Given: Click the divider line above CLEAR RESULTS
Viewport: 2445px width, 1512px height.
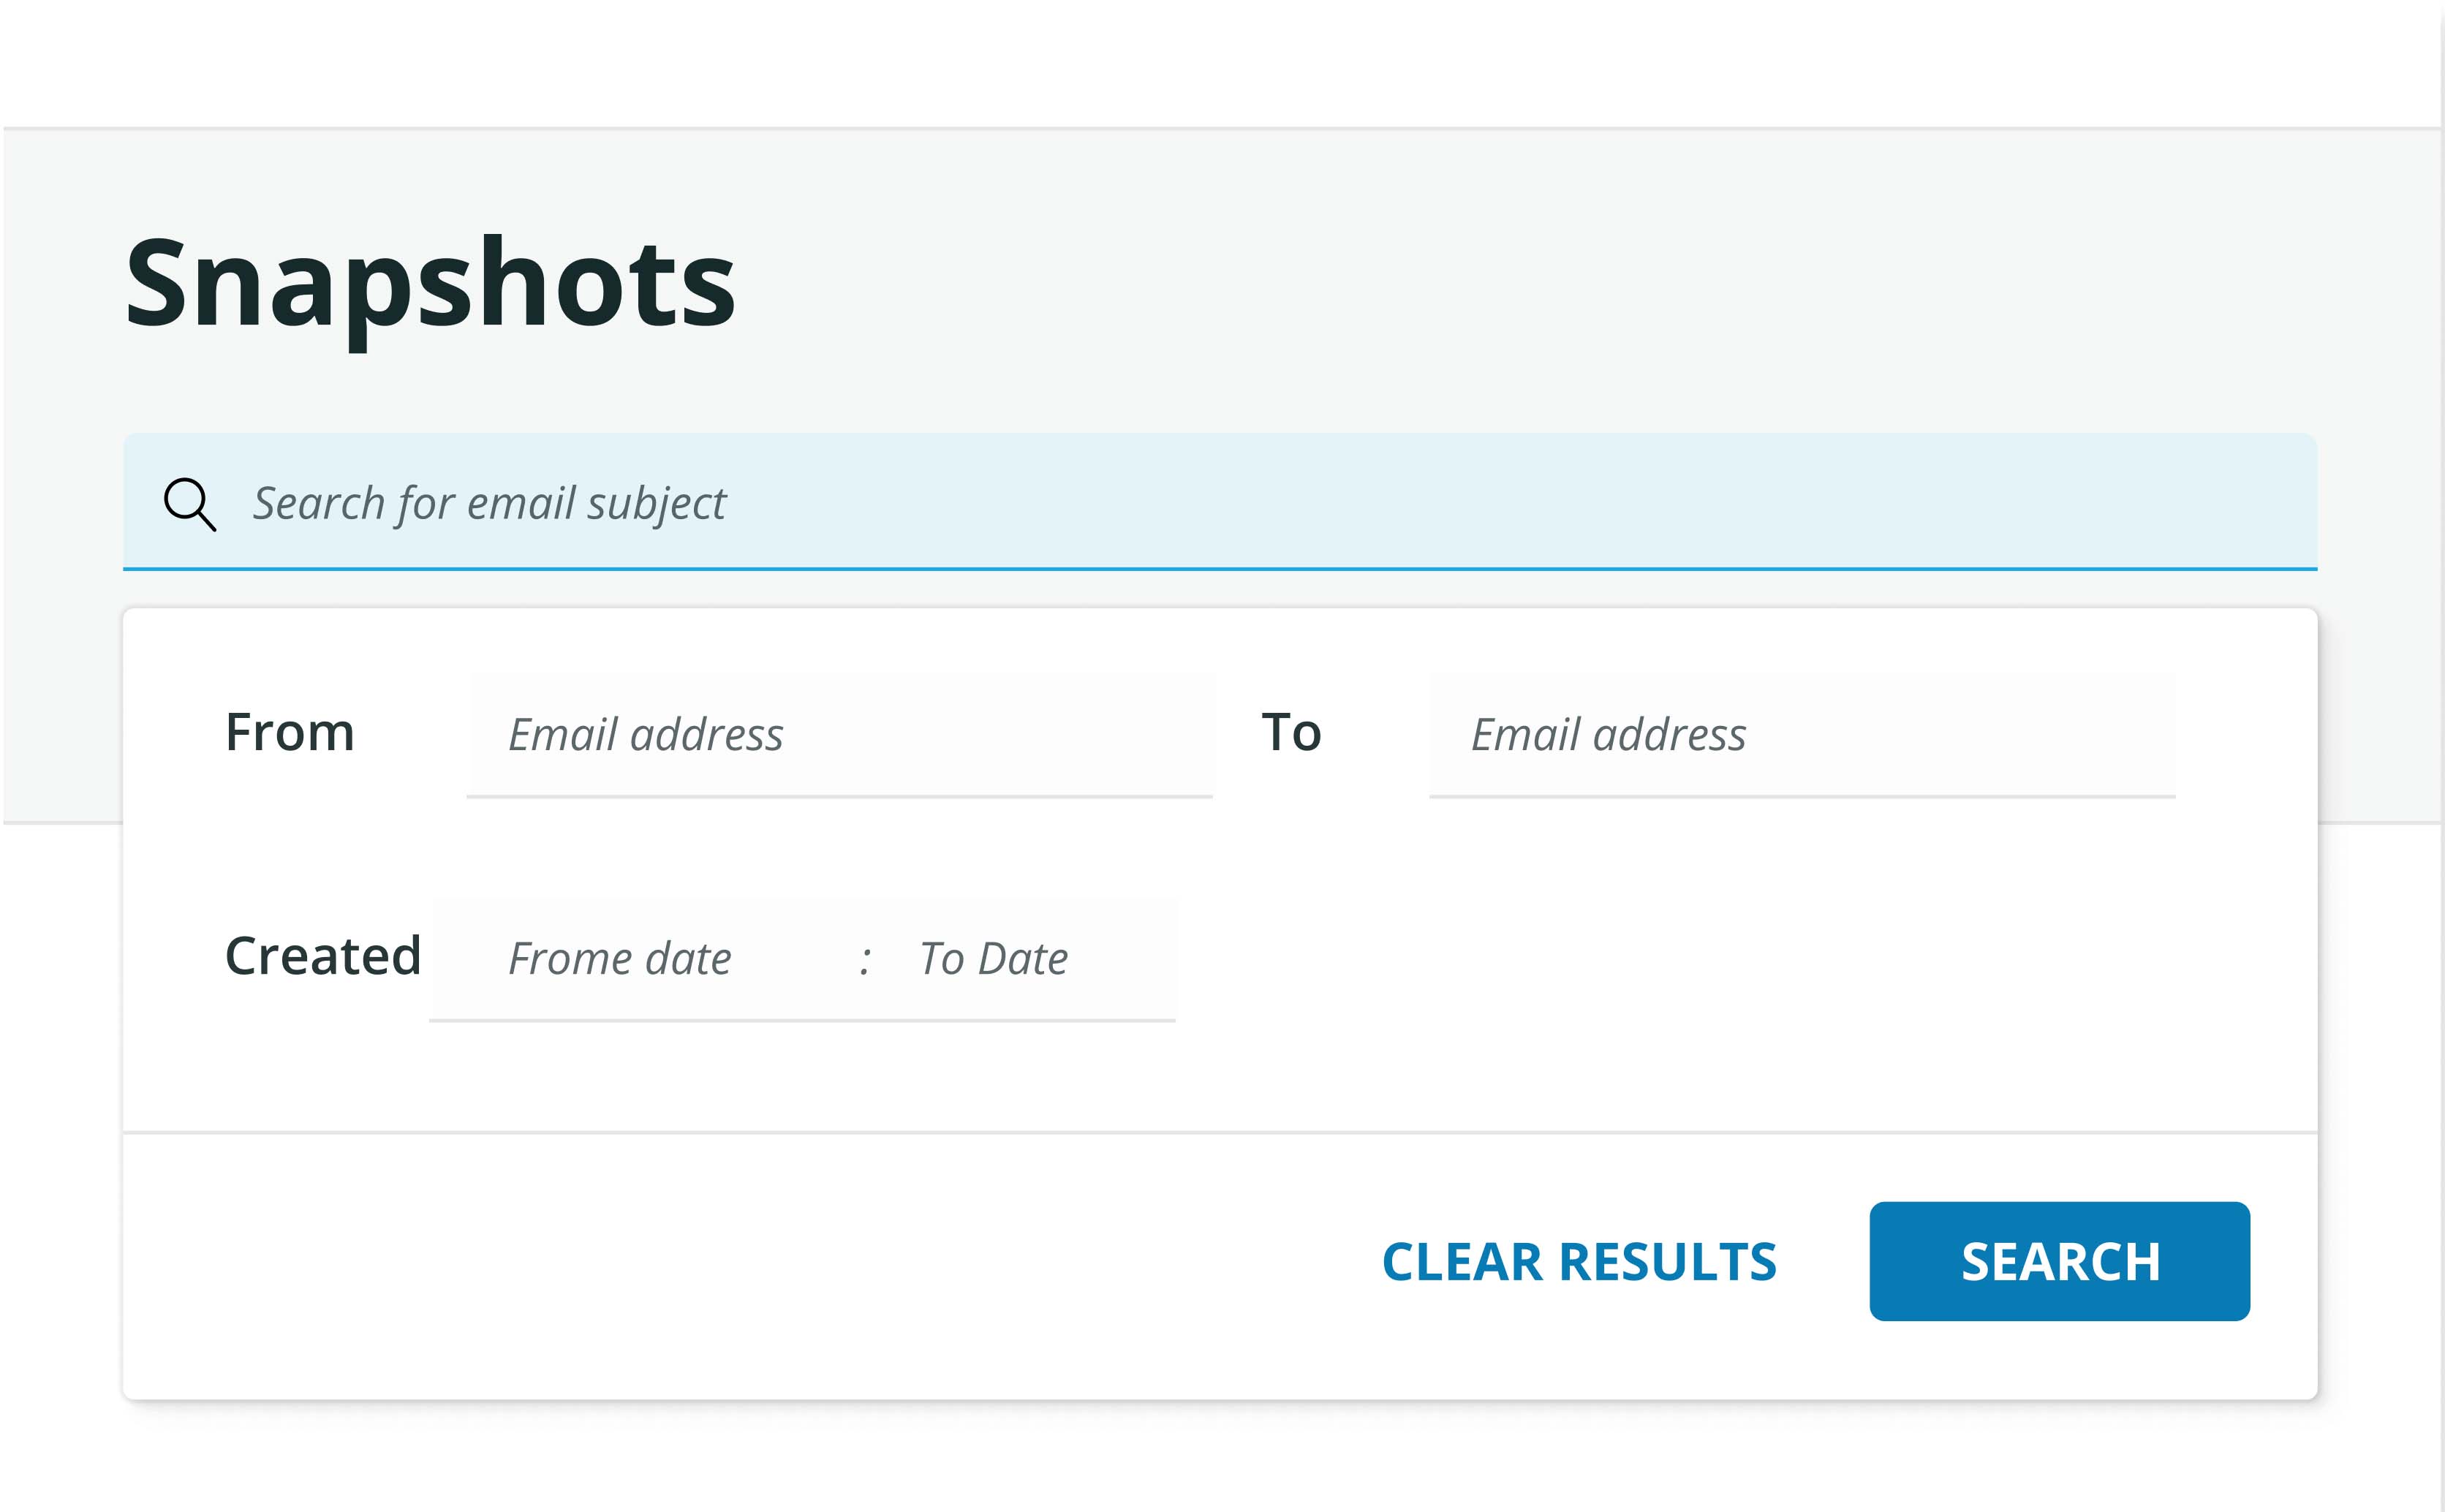Looking at the screenshot, I should 1220,1132.
